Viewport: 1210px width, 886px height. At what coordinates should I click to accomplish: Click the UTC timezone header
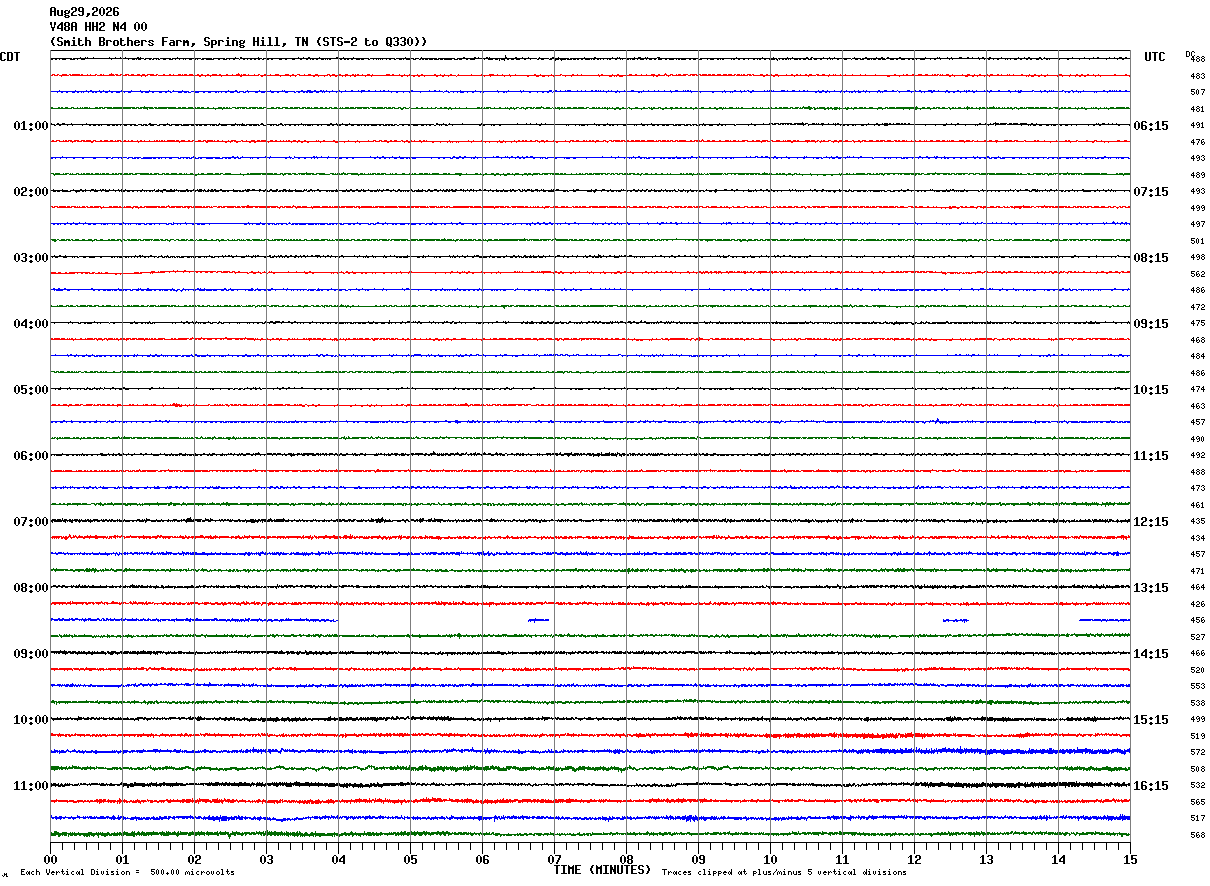[x=1155, y=57]
